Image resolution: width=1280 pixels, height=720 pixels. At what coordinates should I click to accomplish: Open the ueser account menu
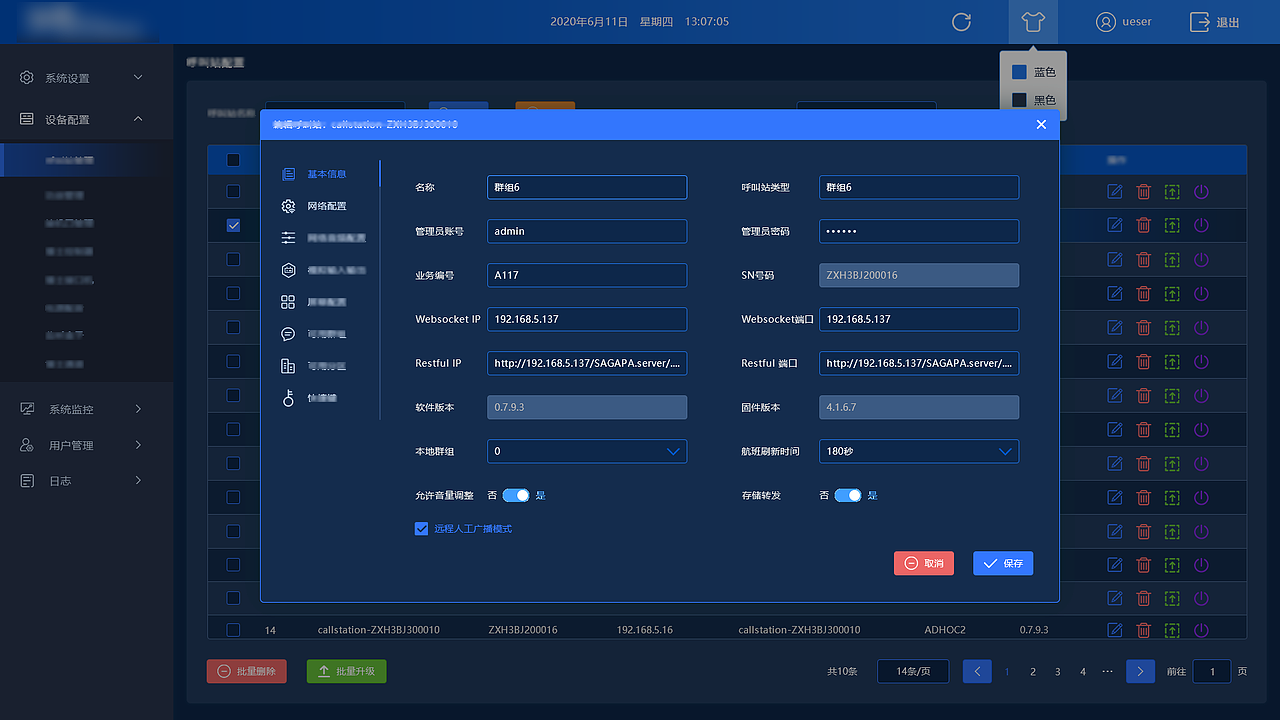[x=1124, y=22]
